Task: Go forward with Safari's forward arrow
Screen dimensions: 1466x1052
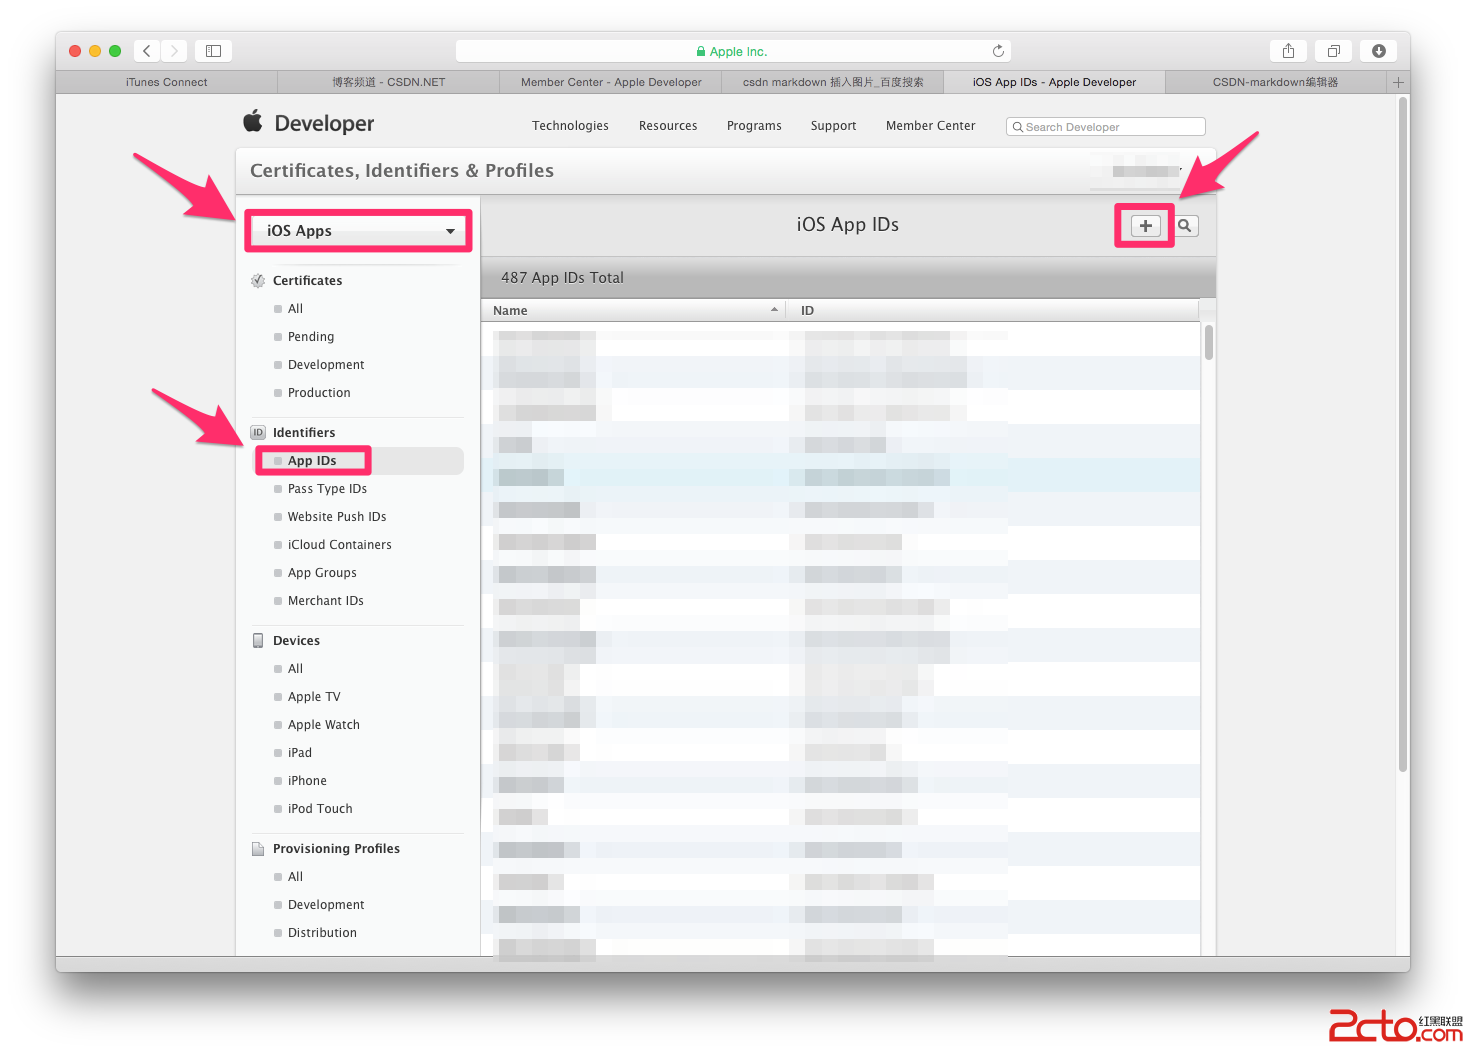Action: (174, 51)
